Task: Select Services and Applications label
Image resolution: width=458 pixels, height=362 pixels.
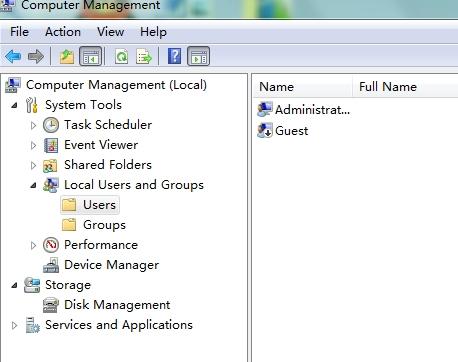Action: point(119,325)
